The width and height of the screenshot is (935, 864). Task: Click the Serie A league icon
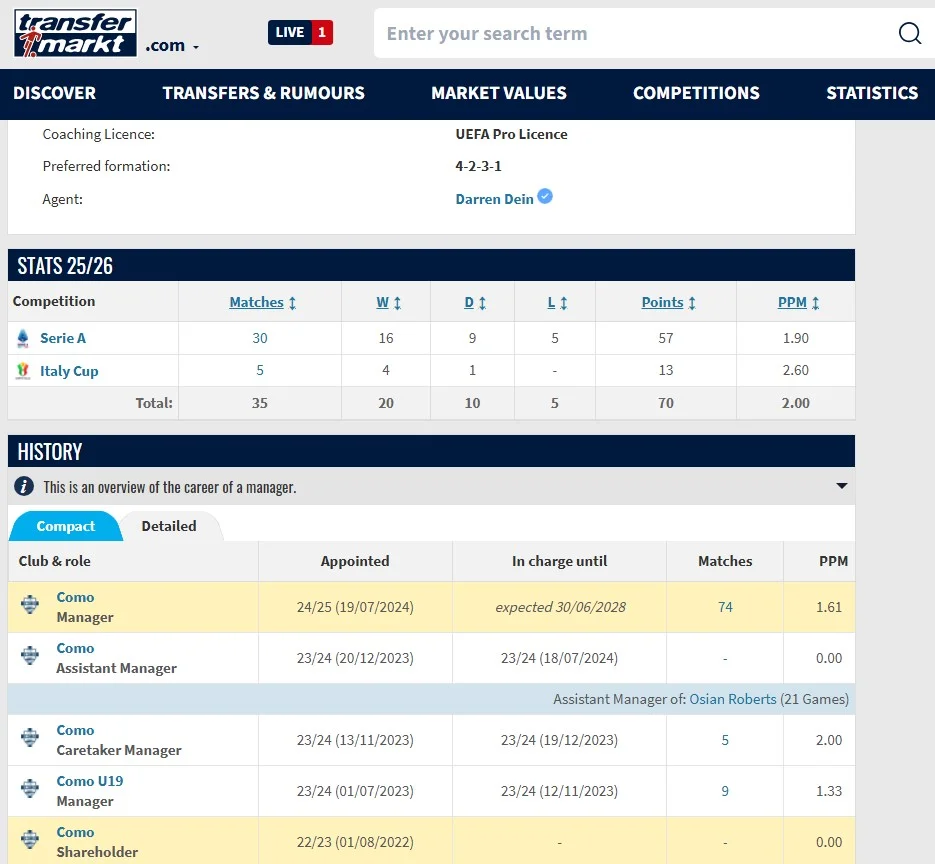23,338
